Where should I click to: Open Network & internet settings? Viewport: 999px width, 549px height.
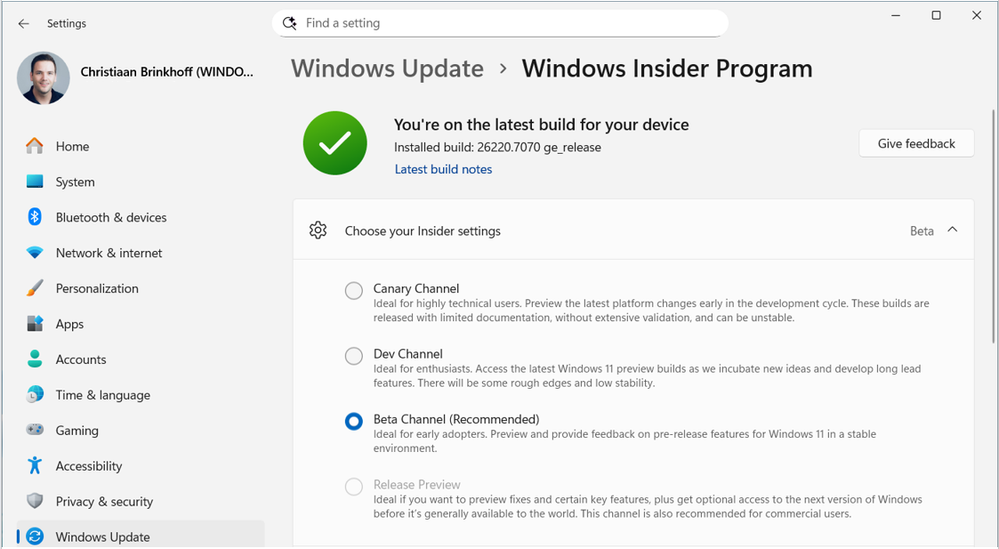pos(140,253)
